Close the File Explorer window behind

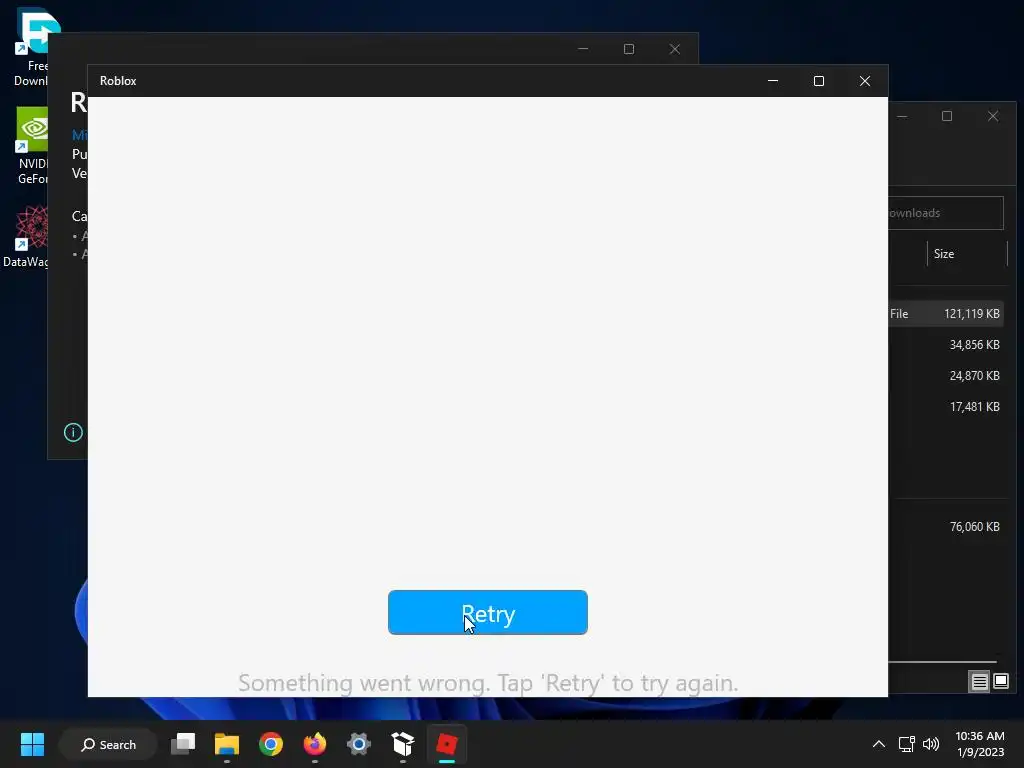click(x=993, y=116)
